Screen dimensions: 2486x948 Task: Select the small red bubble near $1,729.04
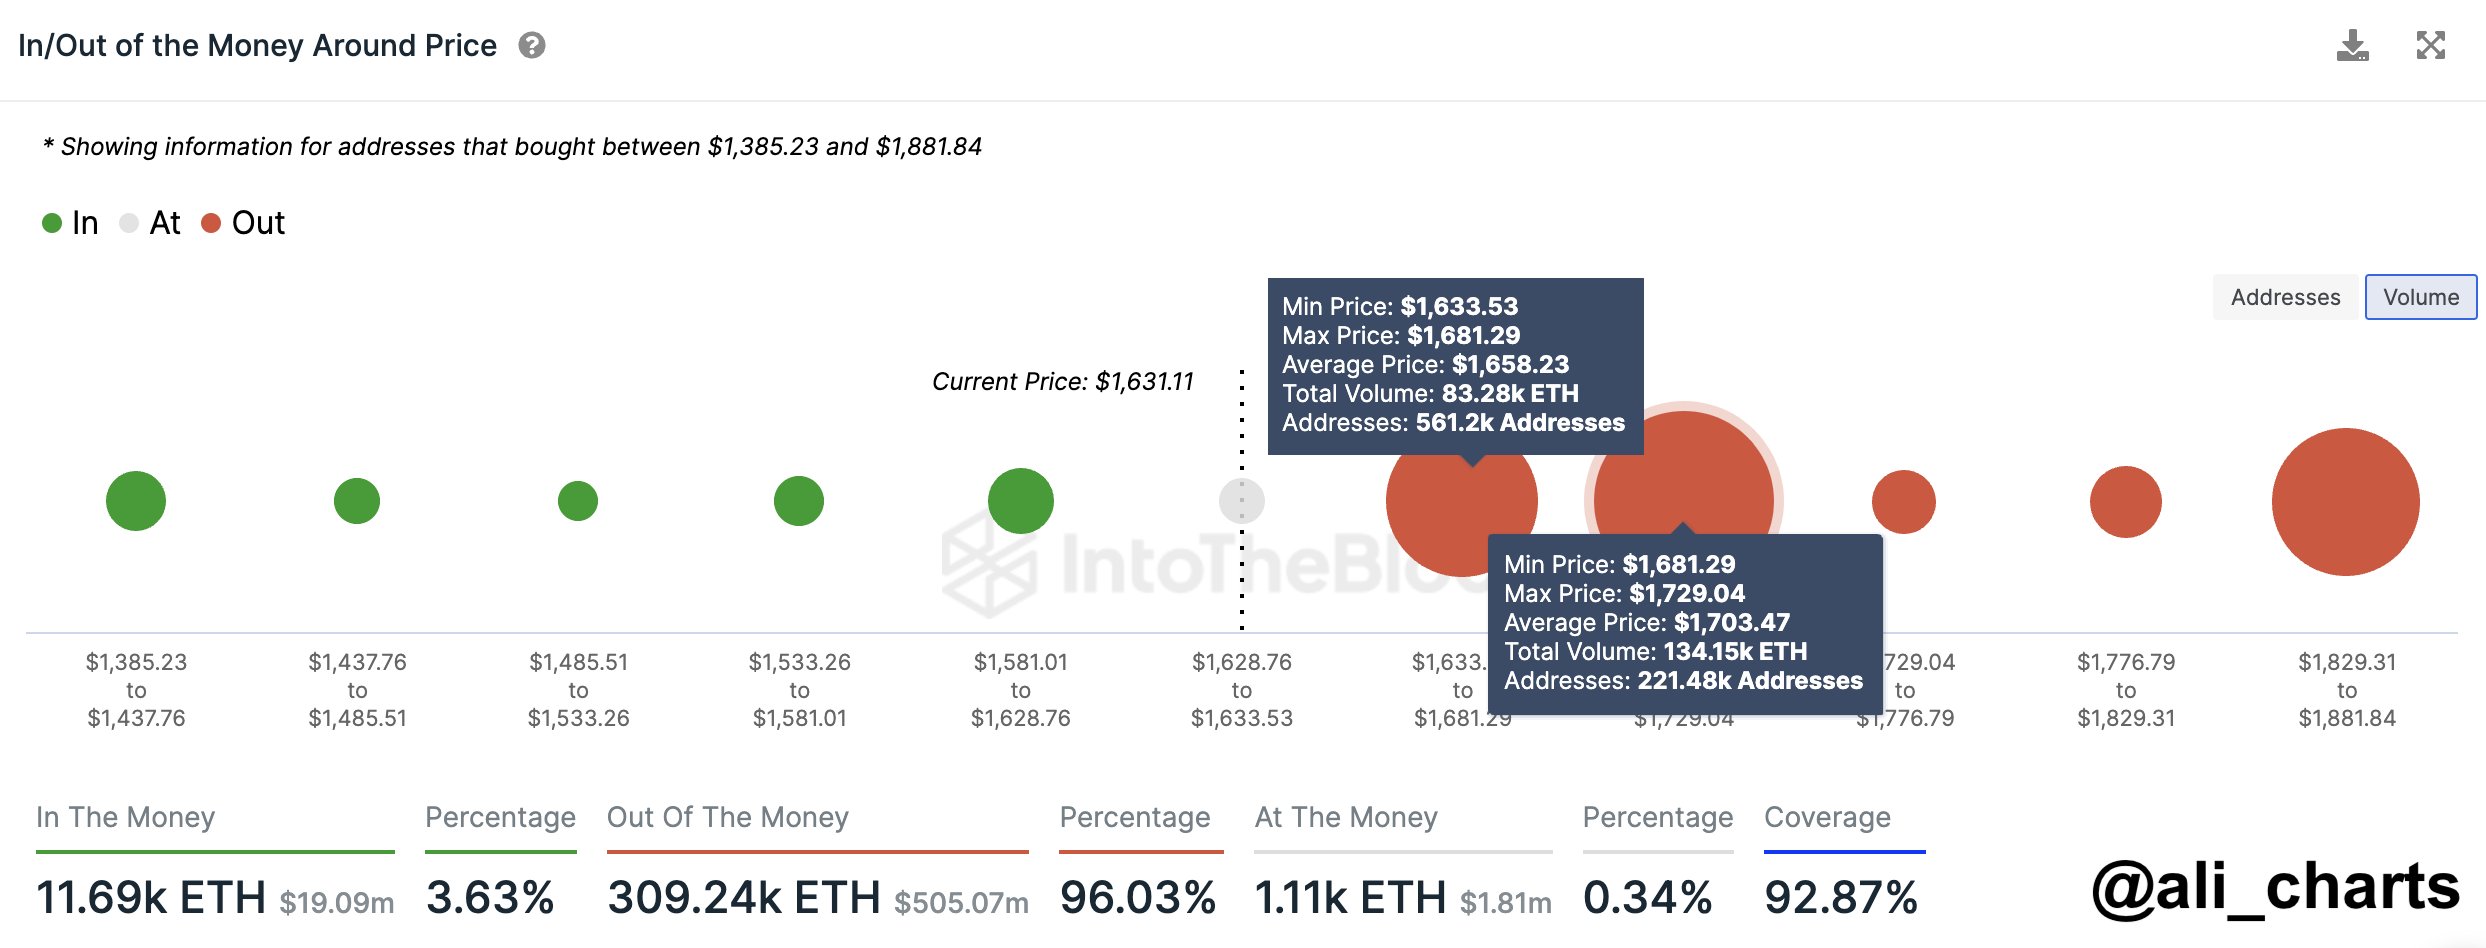[x=1904, y=501]
